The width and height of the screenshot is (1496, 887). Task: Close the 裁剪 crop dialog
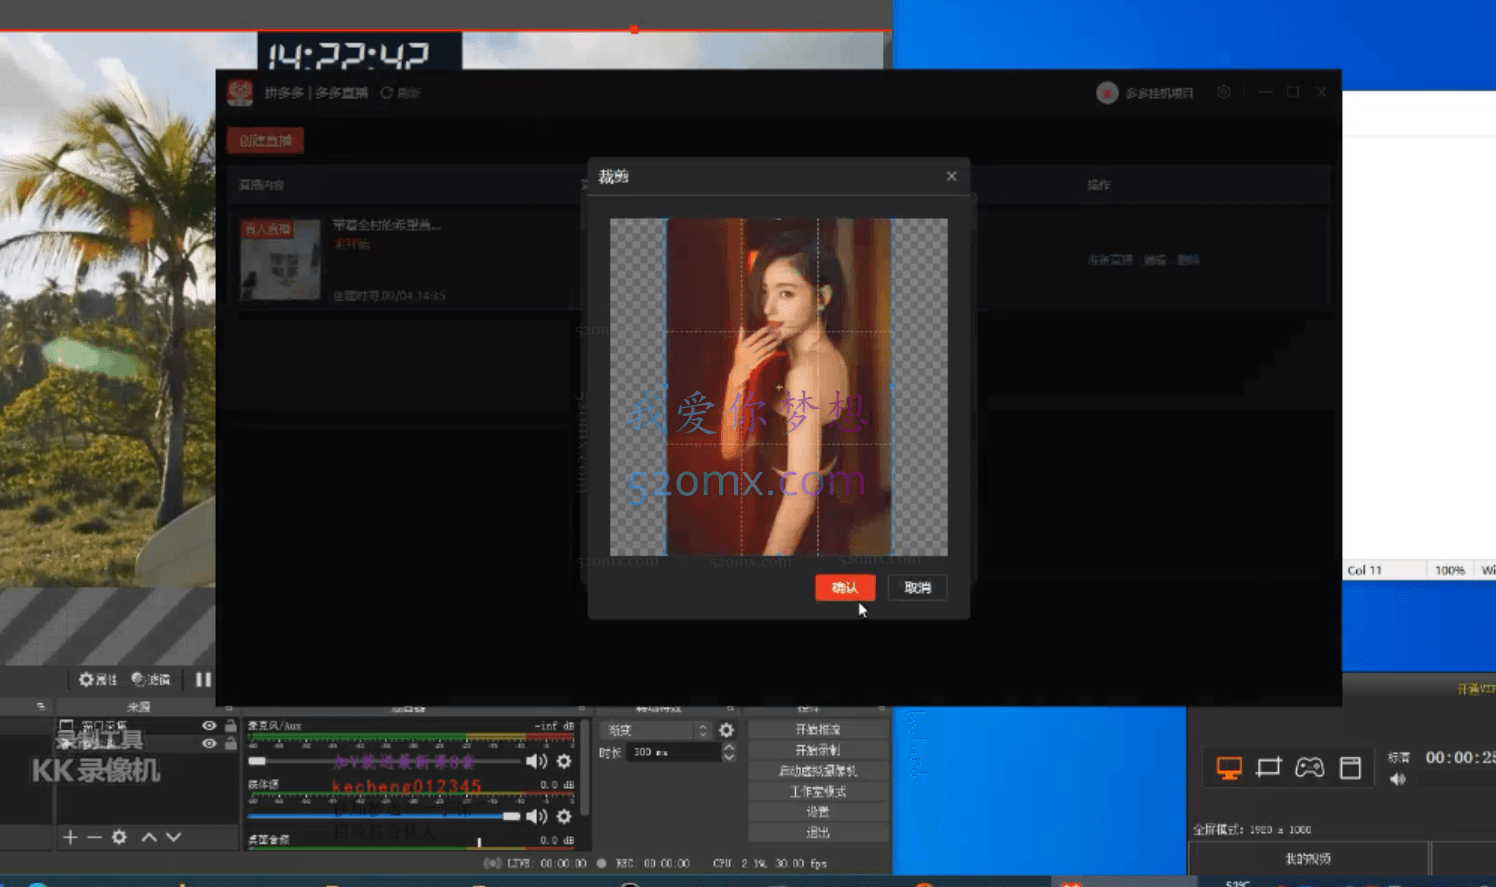click(951, 176)
